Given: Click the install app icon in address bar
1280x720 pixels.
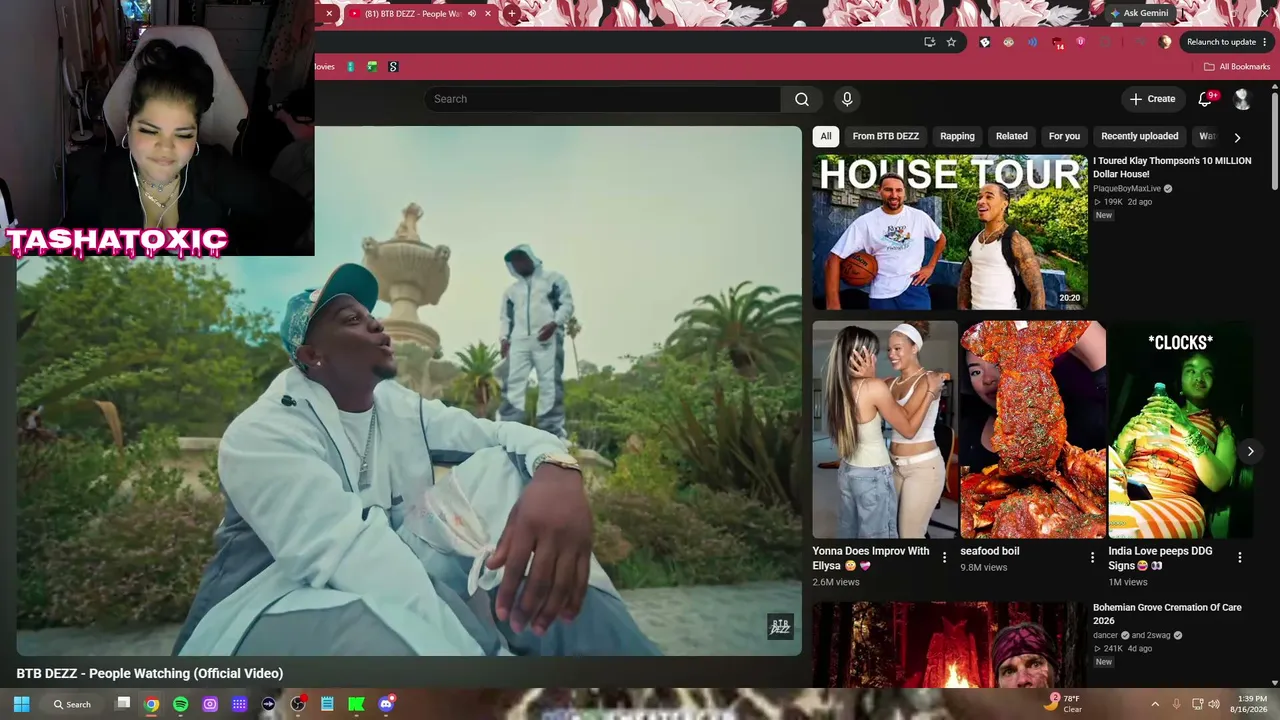Looking at the screenshot, I should [x=929, y=42].
